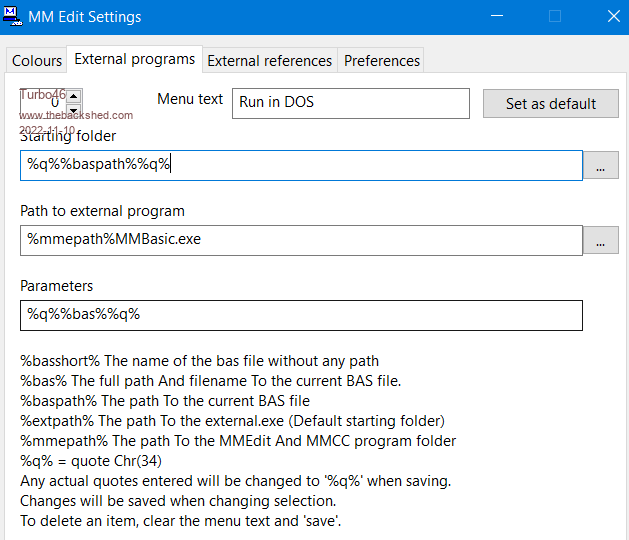Click the Starting folder label

[x=68, y=136]
